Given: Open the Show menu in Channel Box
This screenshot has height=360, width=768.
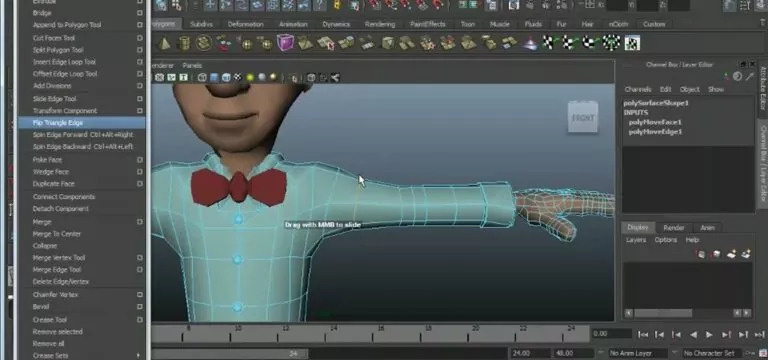Looking at the screenshot, I should [716, 89].
